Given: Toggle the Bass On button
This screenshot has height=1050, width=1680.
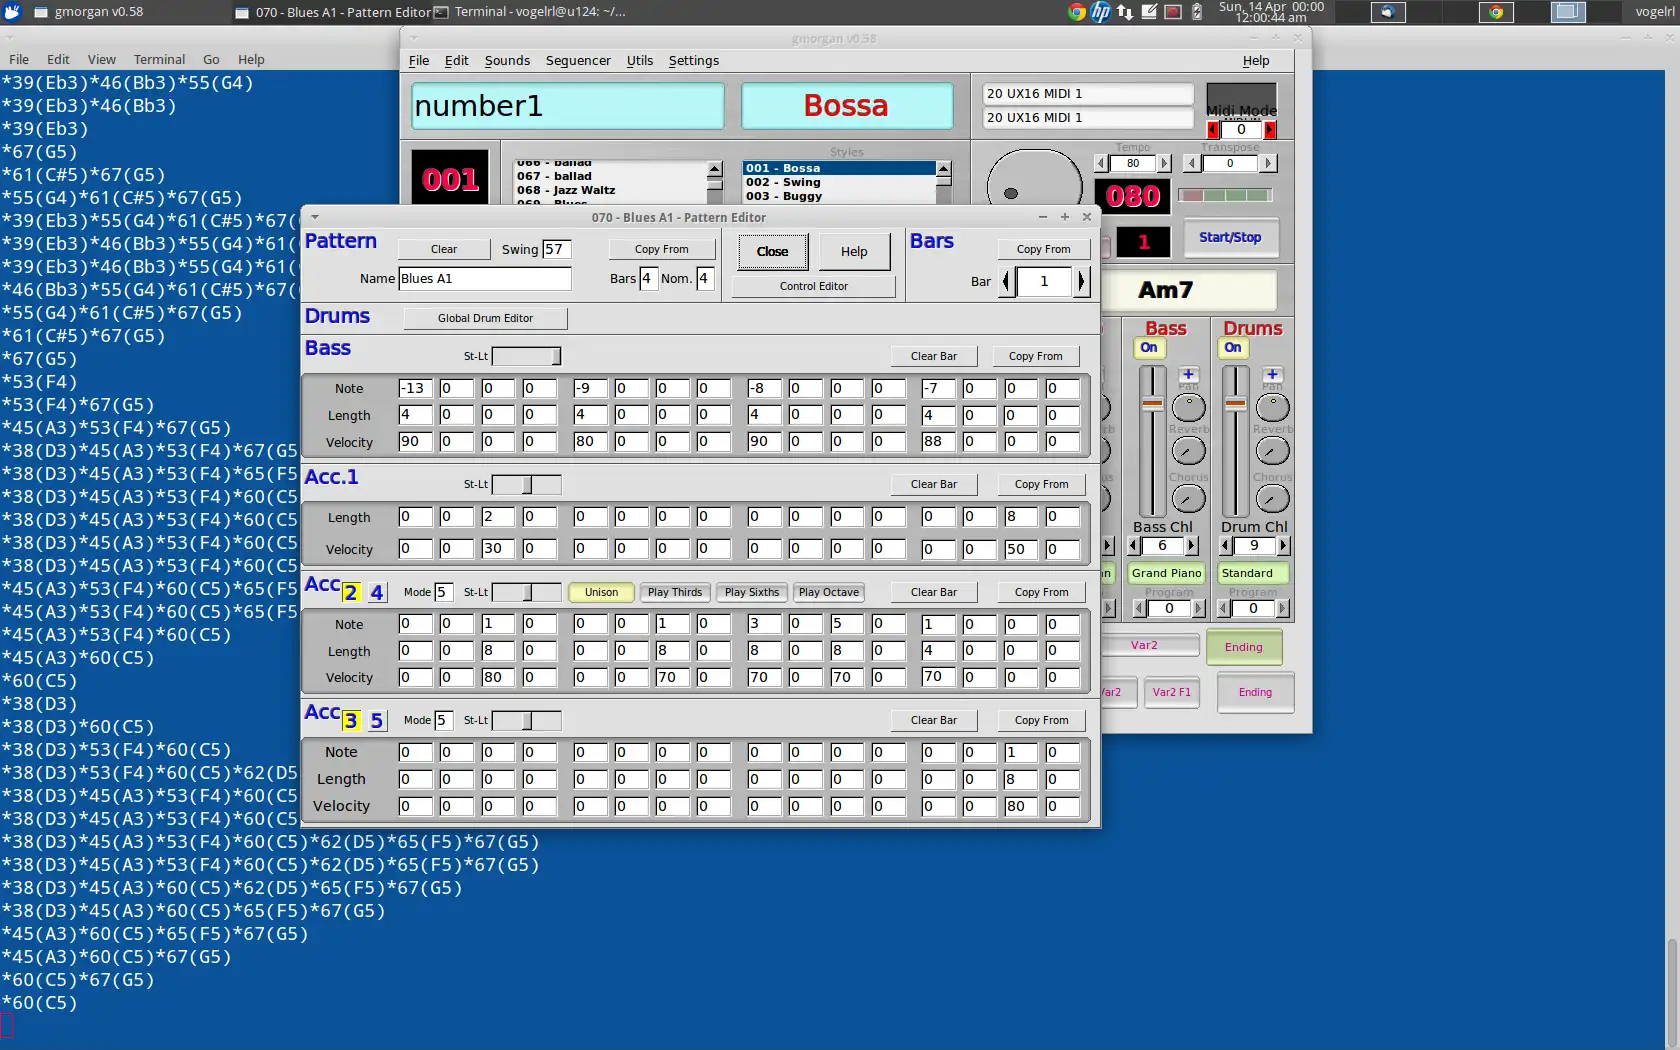Looking at the screenshot, I should [1149, 348].
